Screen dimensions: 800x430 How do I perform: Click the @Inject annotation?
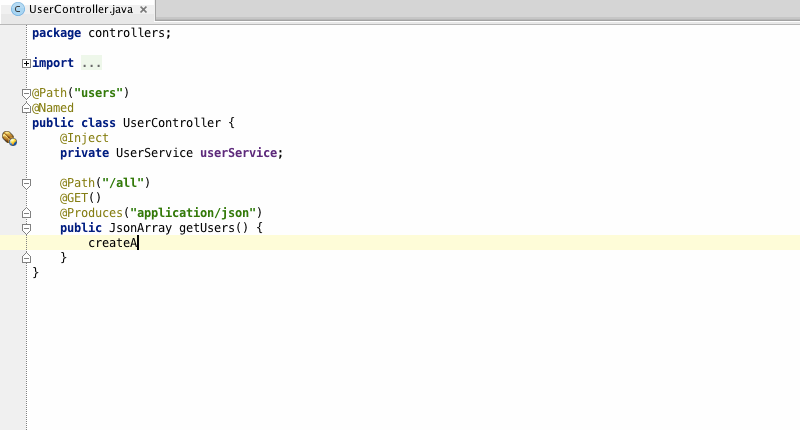click(84, 138)
